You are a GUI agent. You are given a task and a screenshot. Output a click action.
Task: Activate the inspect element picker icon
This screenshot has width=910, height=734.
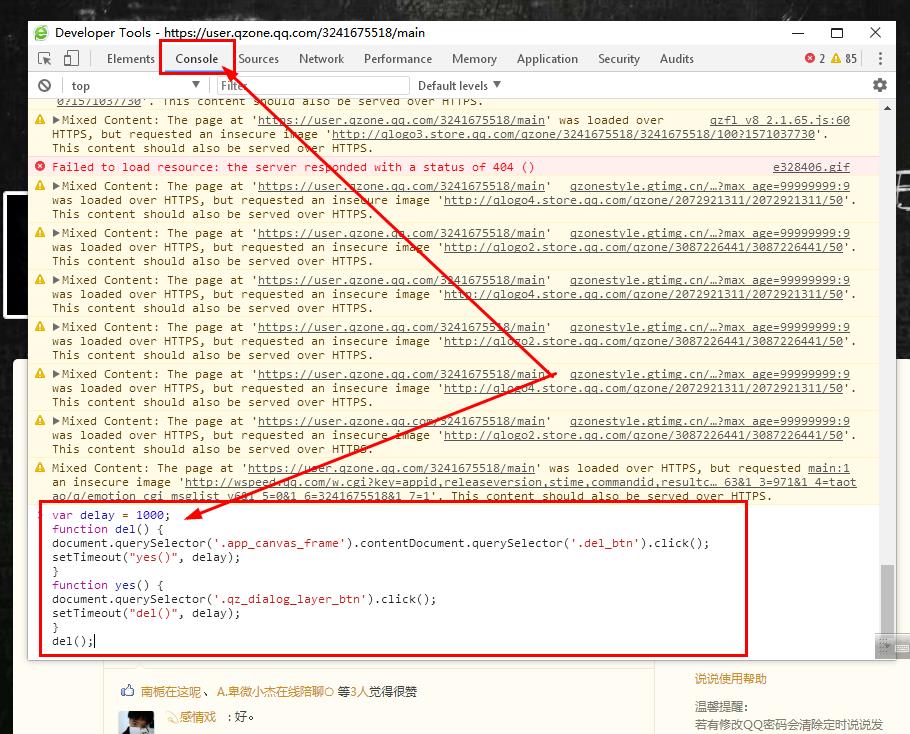pyautogui.click(x=45, y=59)
